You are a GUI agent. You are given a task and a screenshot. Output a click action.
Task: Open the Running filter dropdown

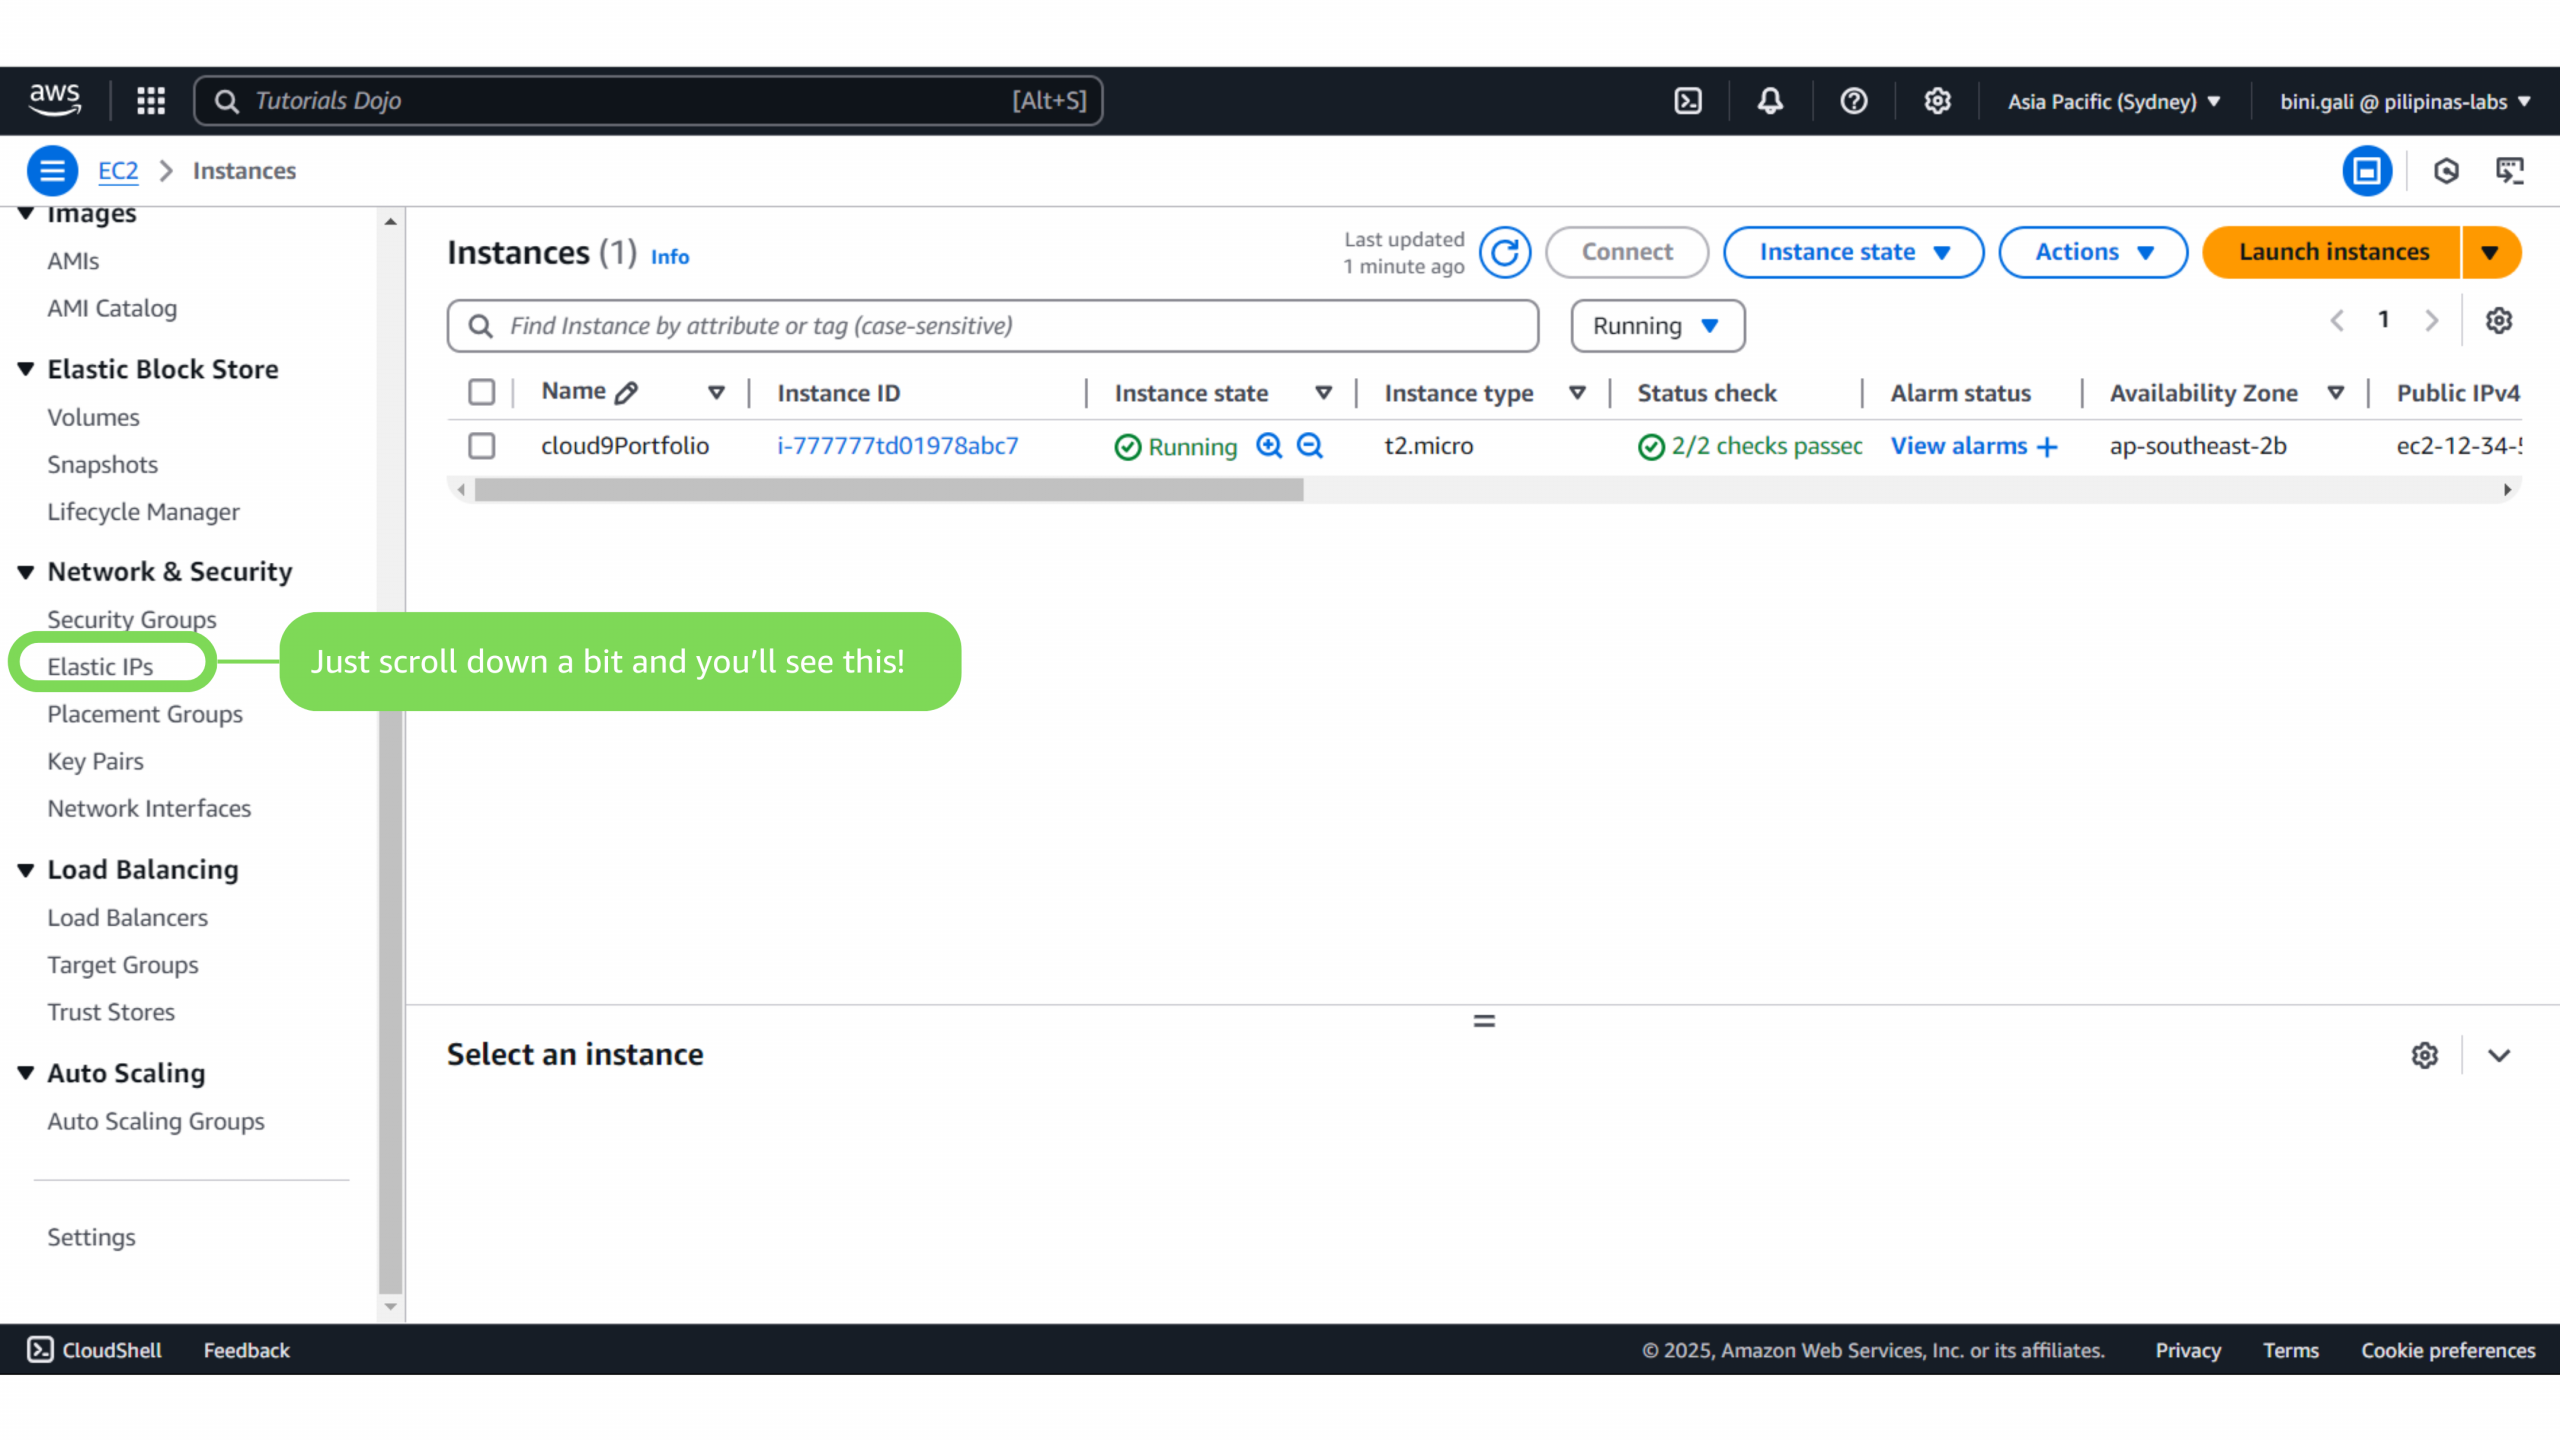pyautogui.click(x=1657, y=326)
